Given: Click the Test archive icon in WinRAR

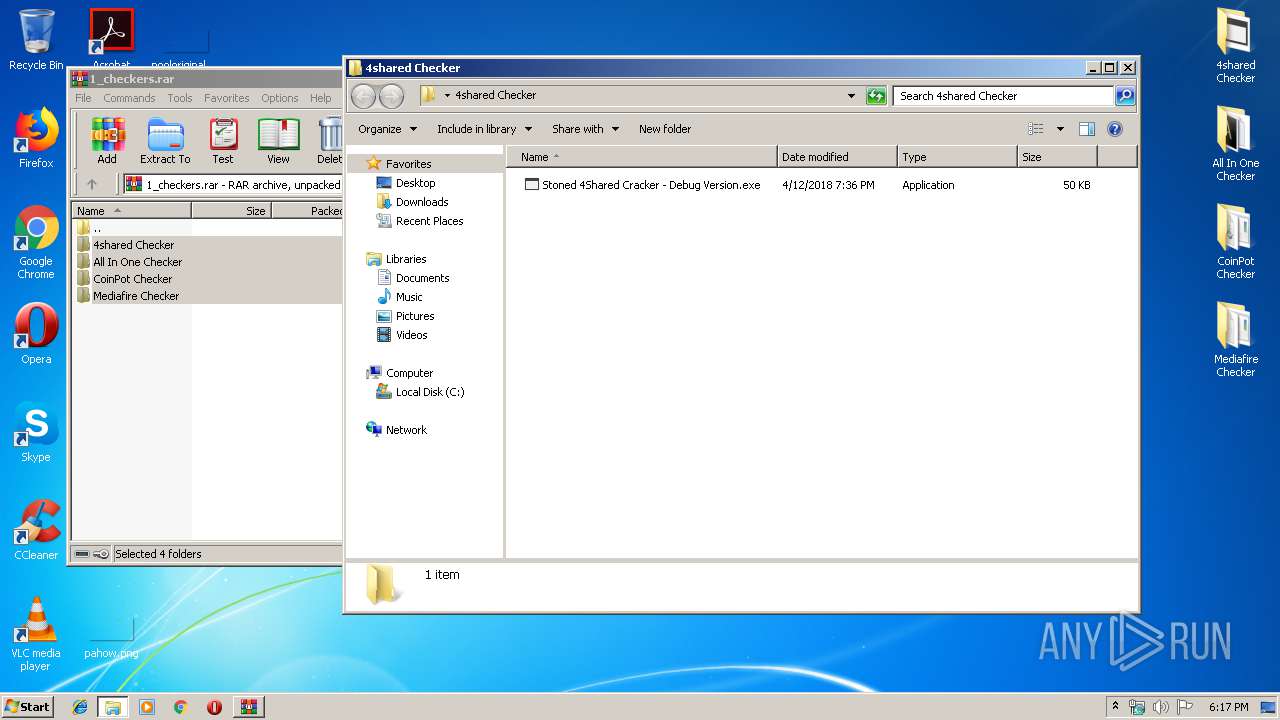Looking at the screenshot, I should coord(223,141).
